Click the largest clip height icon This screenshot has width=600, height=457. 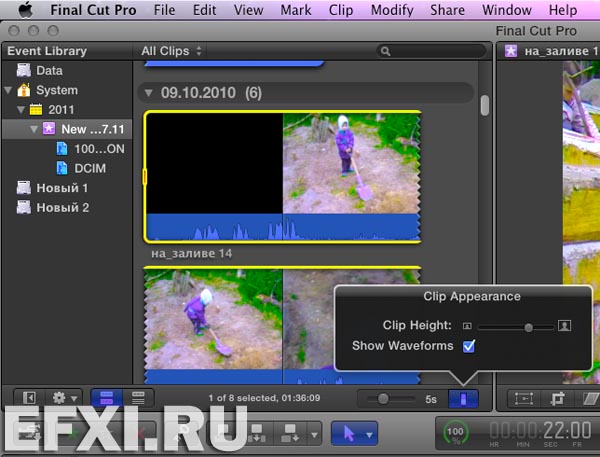click(x=564, y=326)
